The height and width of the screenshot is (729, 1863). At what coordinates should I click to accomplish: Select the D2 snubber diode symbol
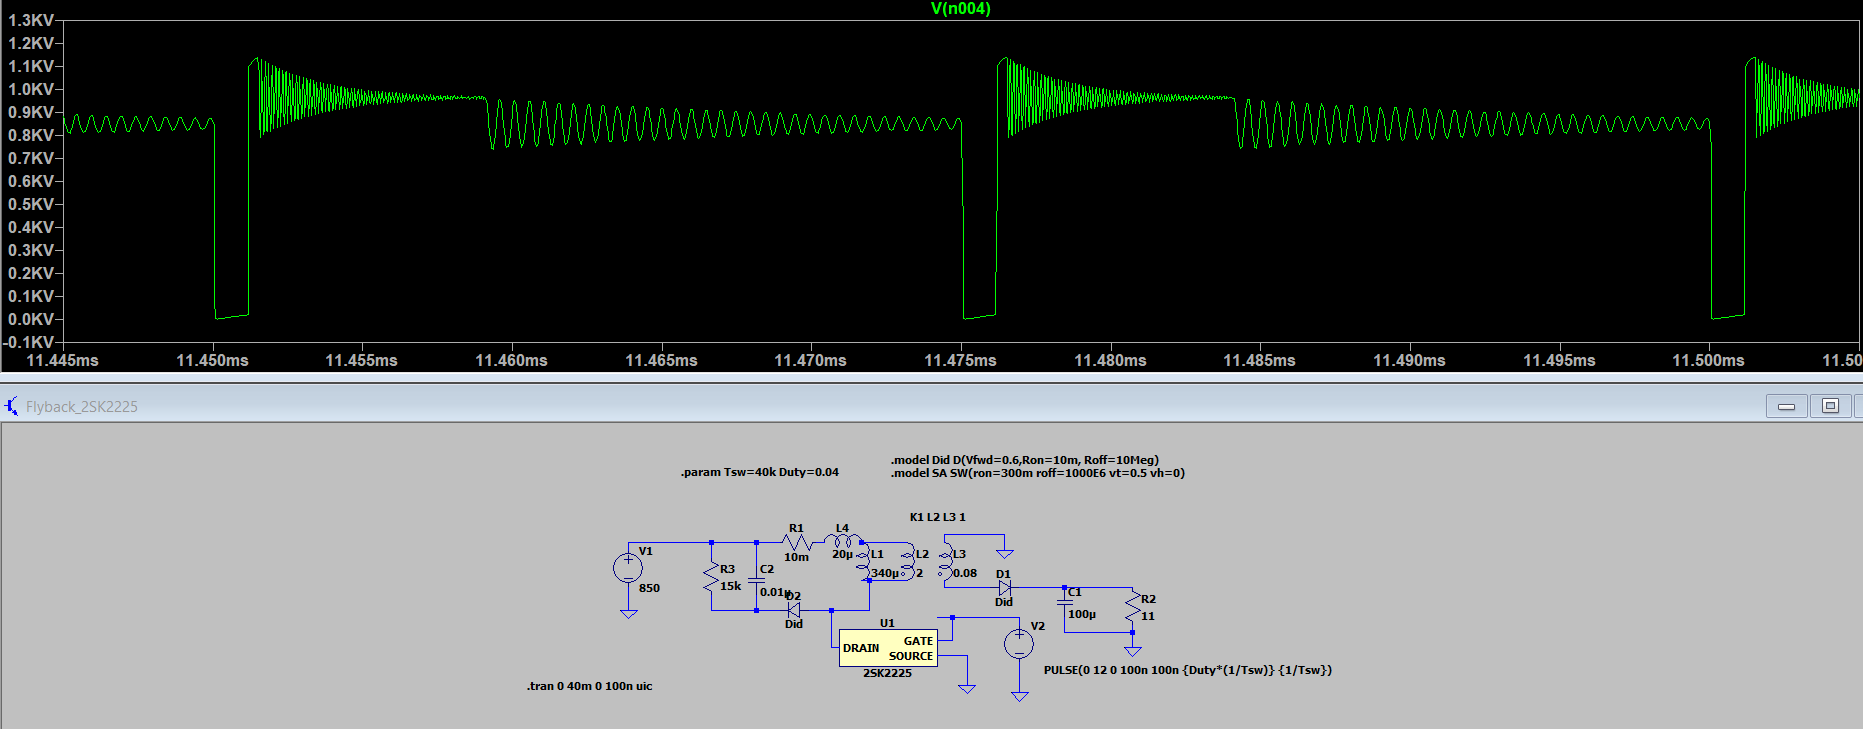coord(794,609)
